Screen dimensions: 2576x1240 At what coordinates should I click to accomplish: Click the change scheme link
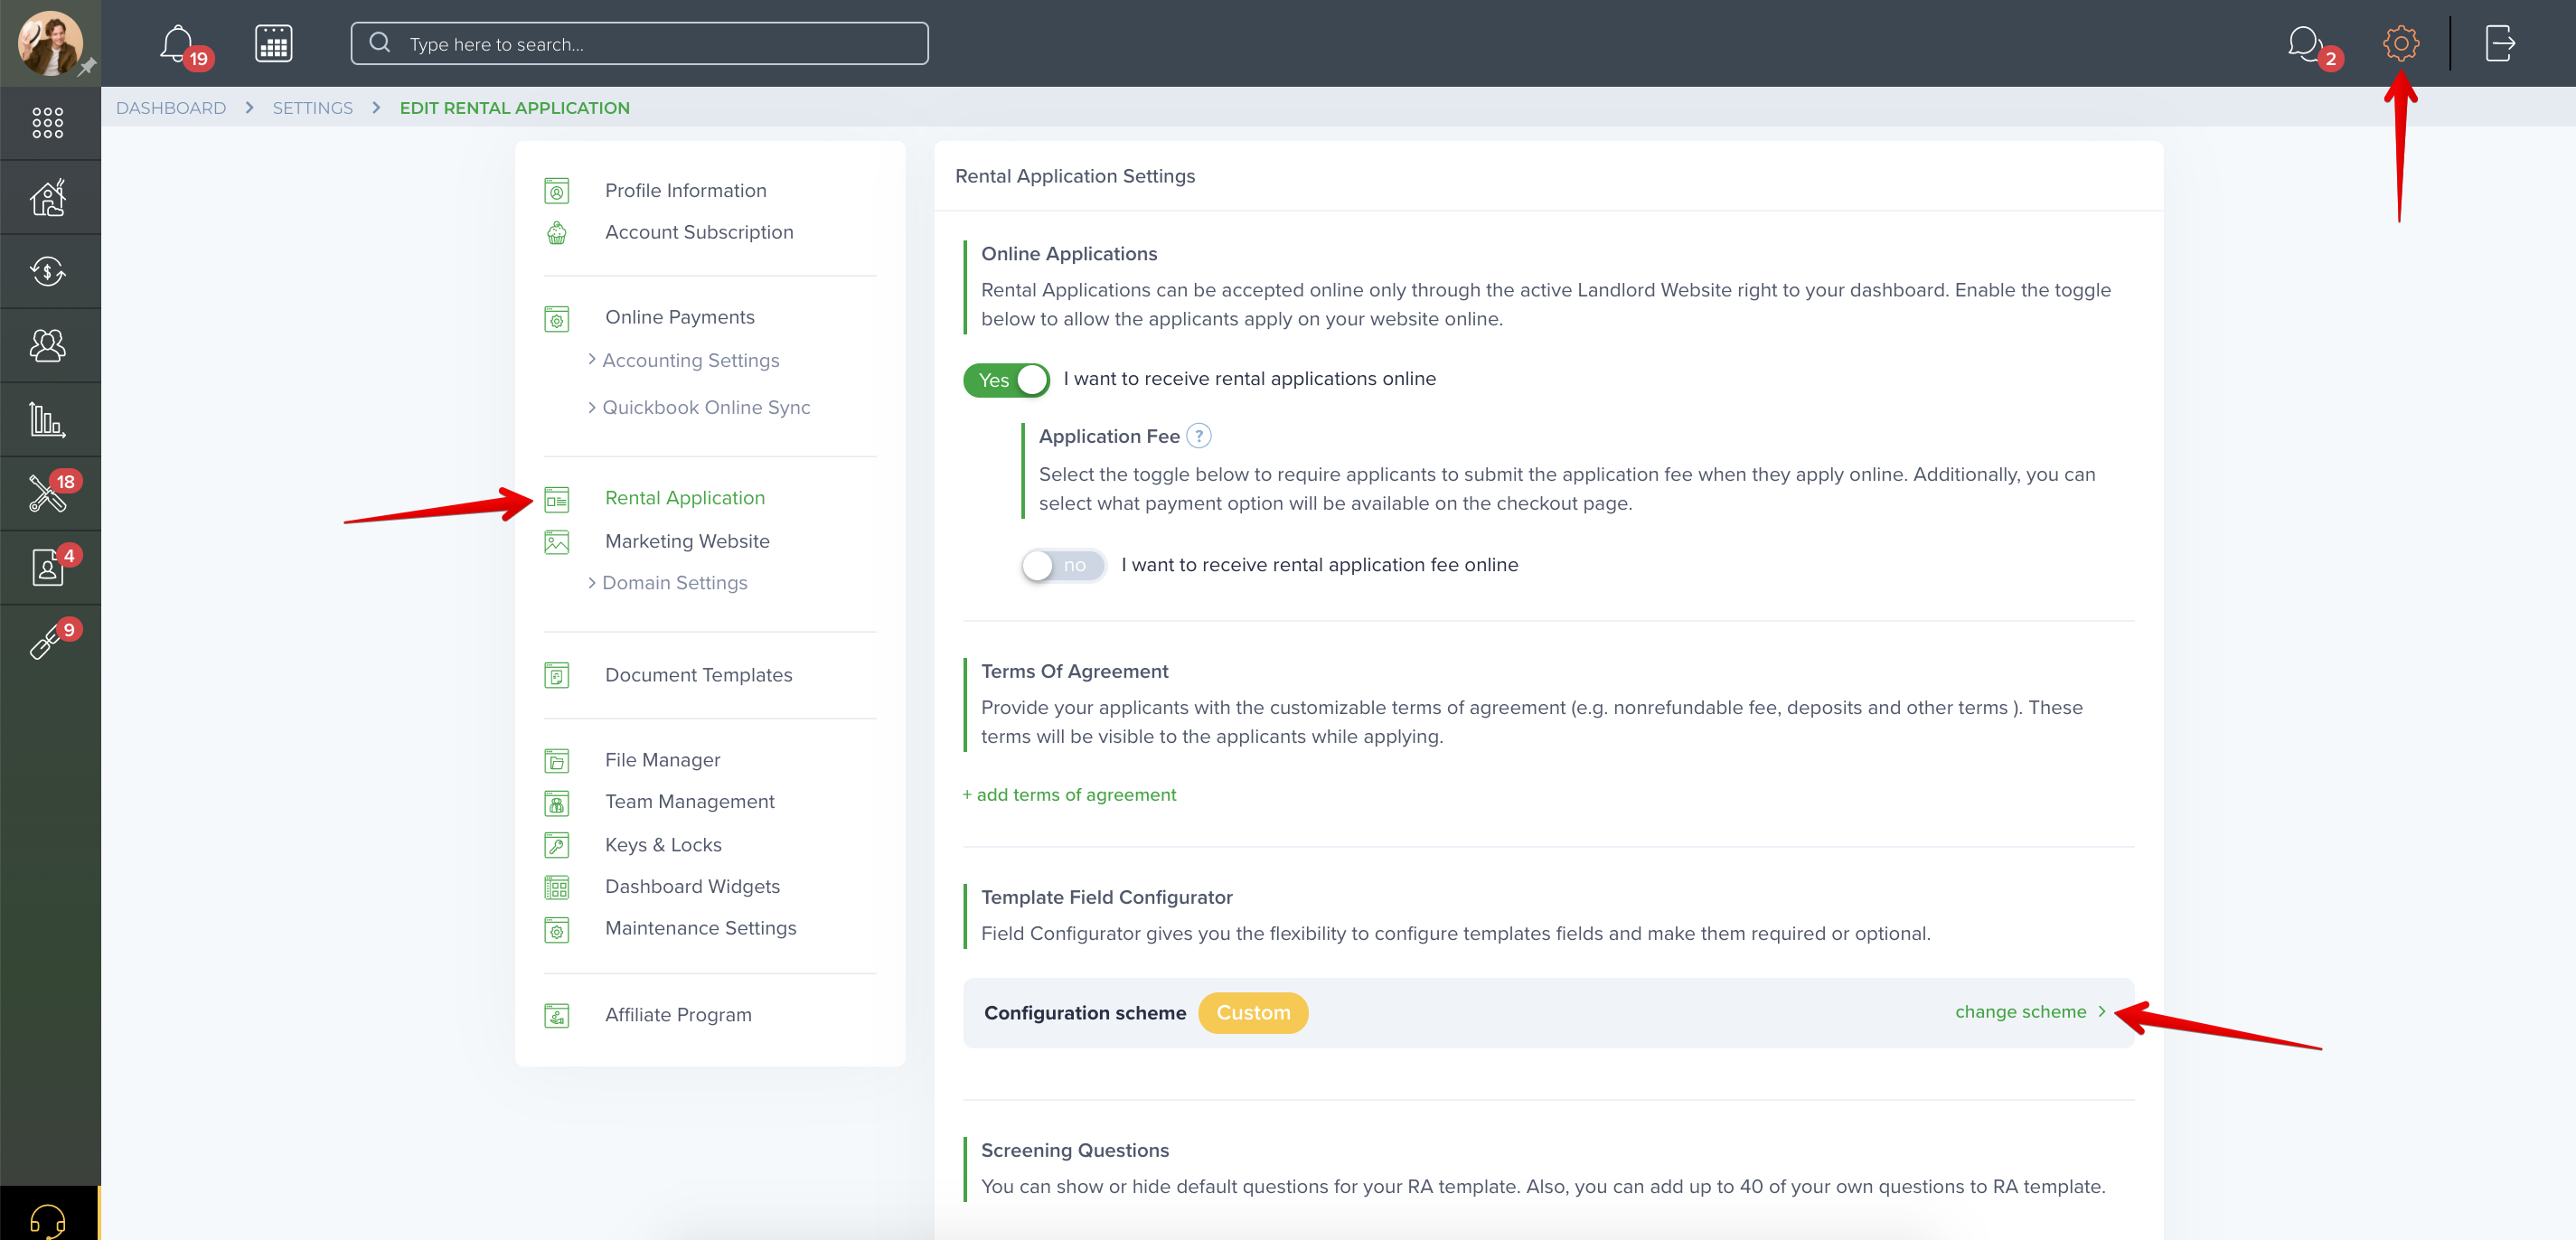pos(2030,1012)
